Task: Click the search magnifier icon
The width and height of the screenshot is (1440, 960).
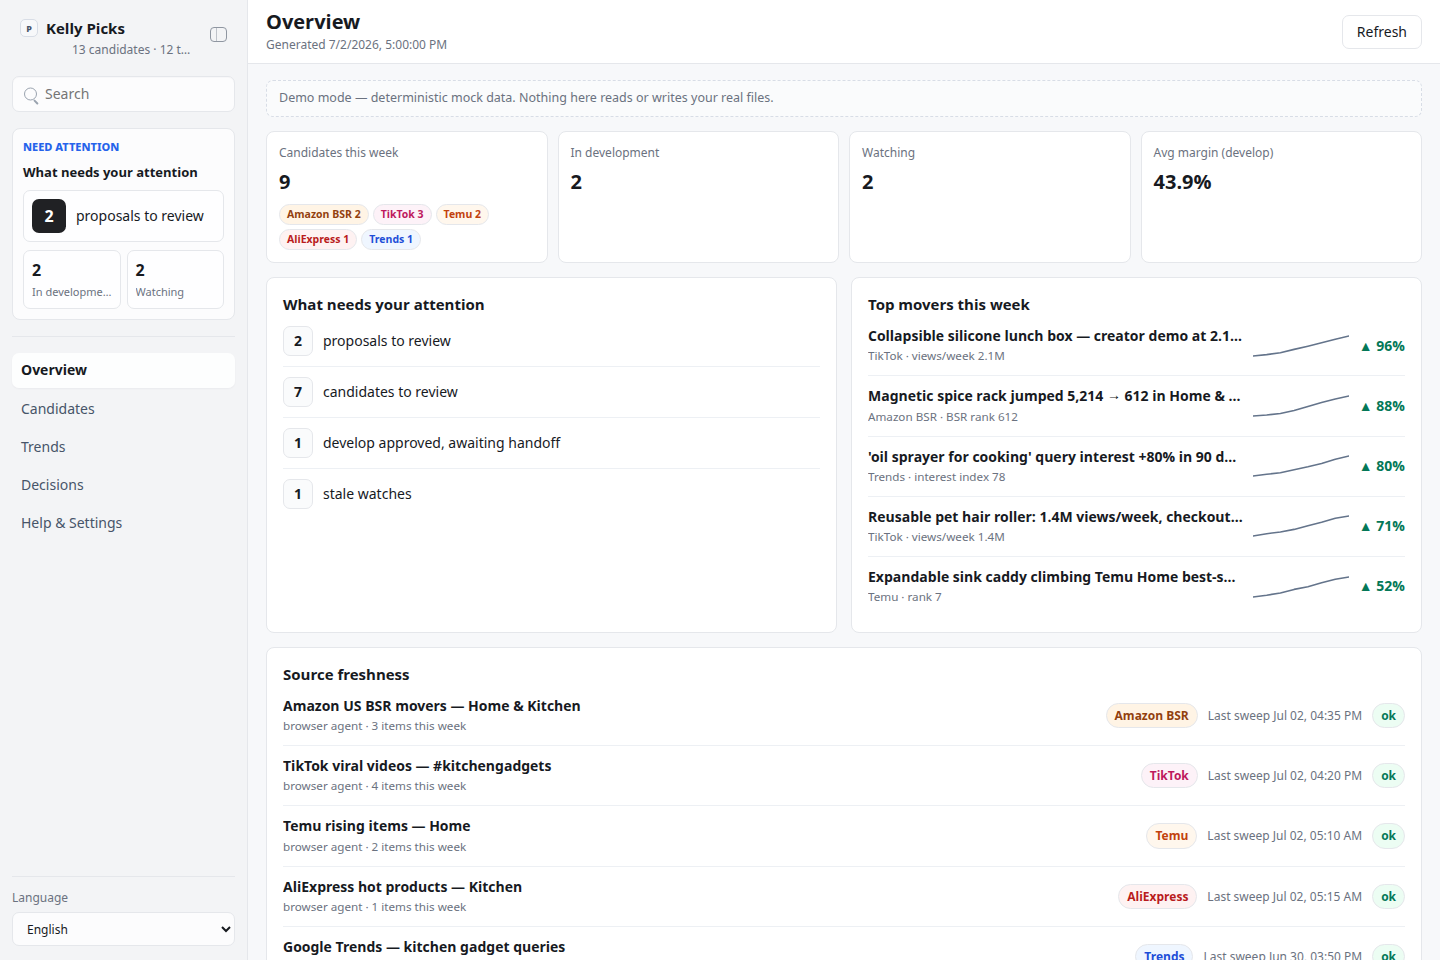Action: tap(31, 95)
